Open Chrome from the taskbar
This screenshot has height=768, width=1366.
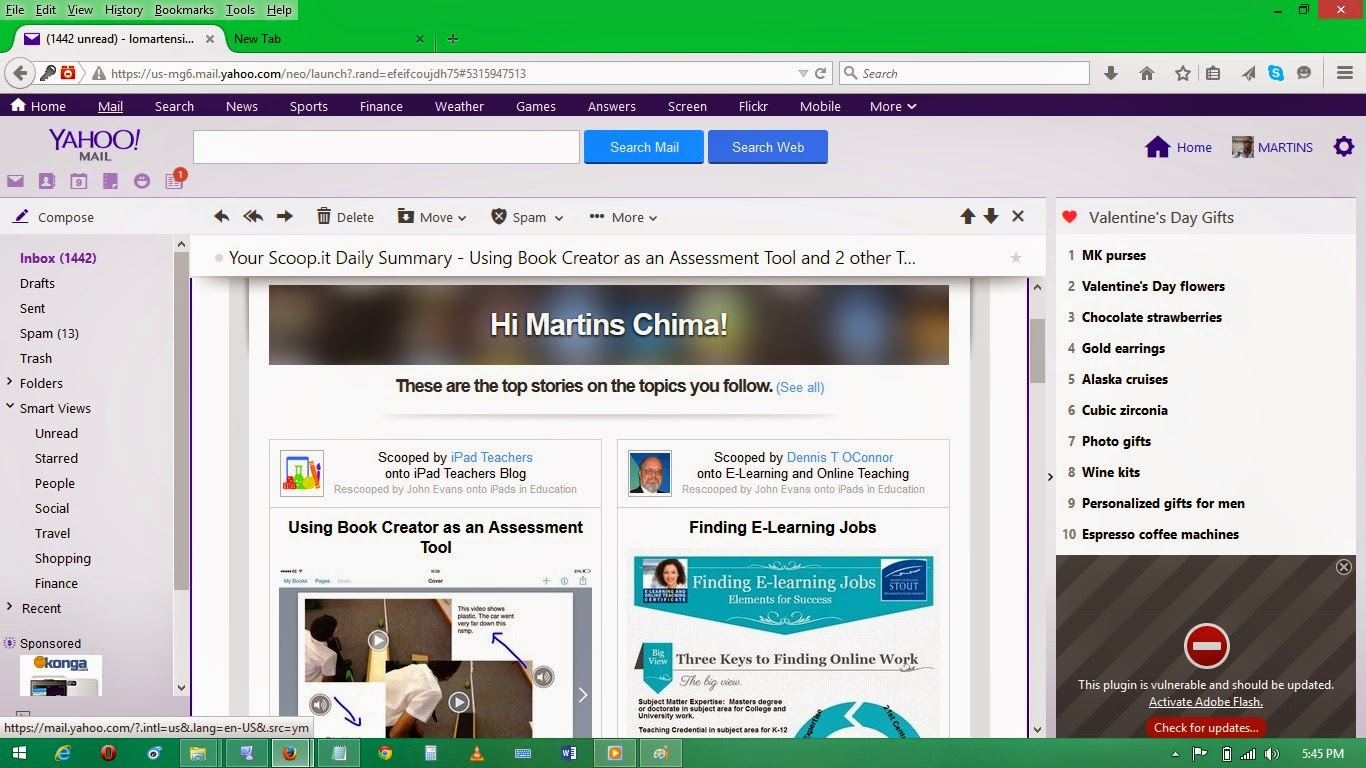(x=385, y=753)
